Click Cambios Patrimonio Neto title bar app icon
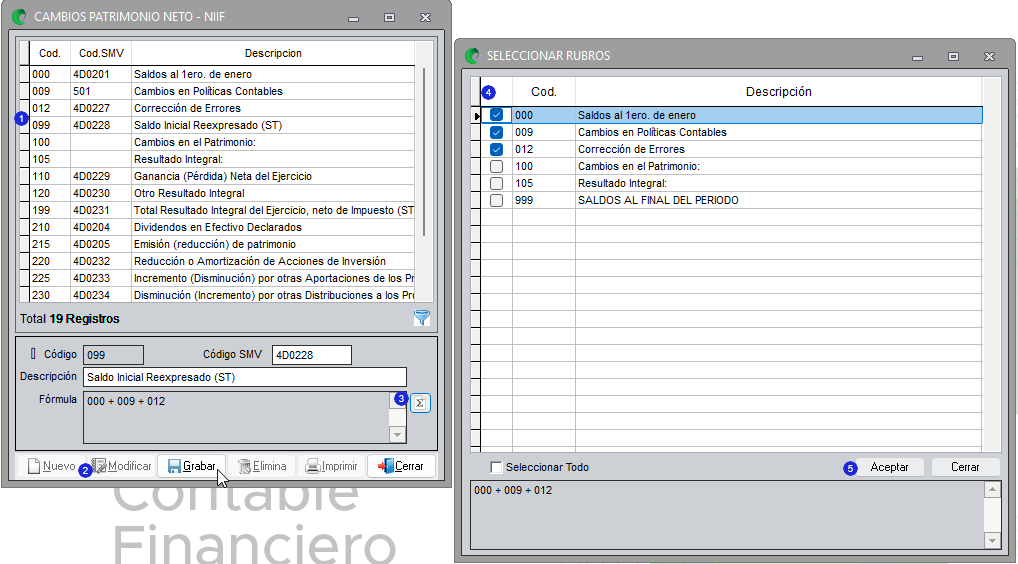 pos(19,17)
